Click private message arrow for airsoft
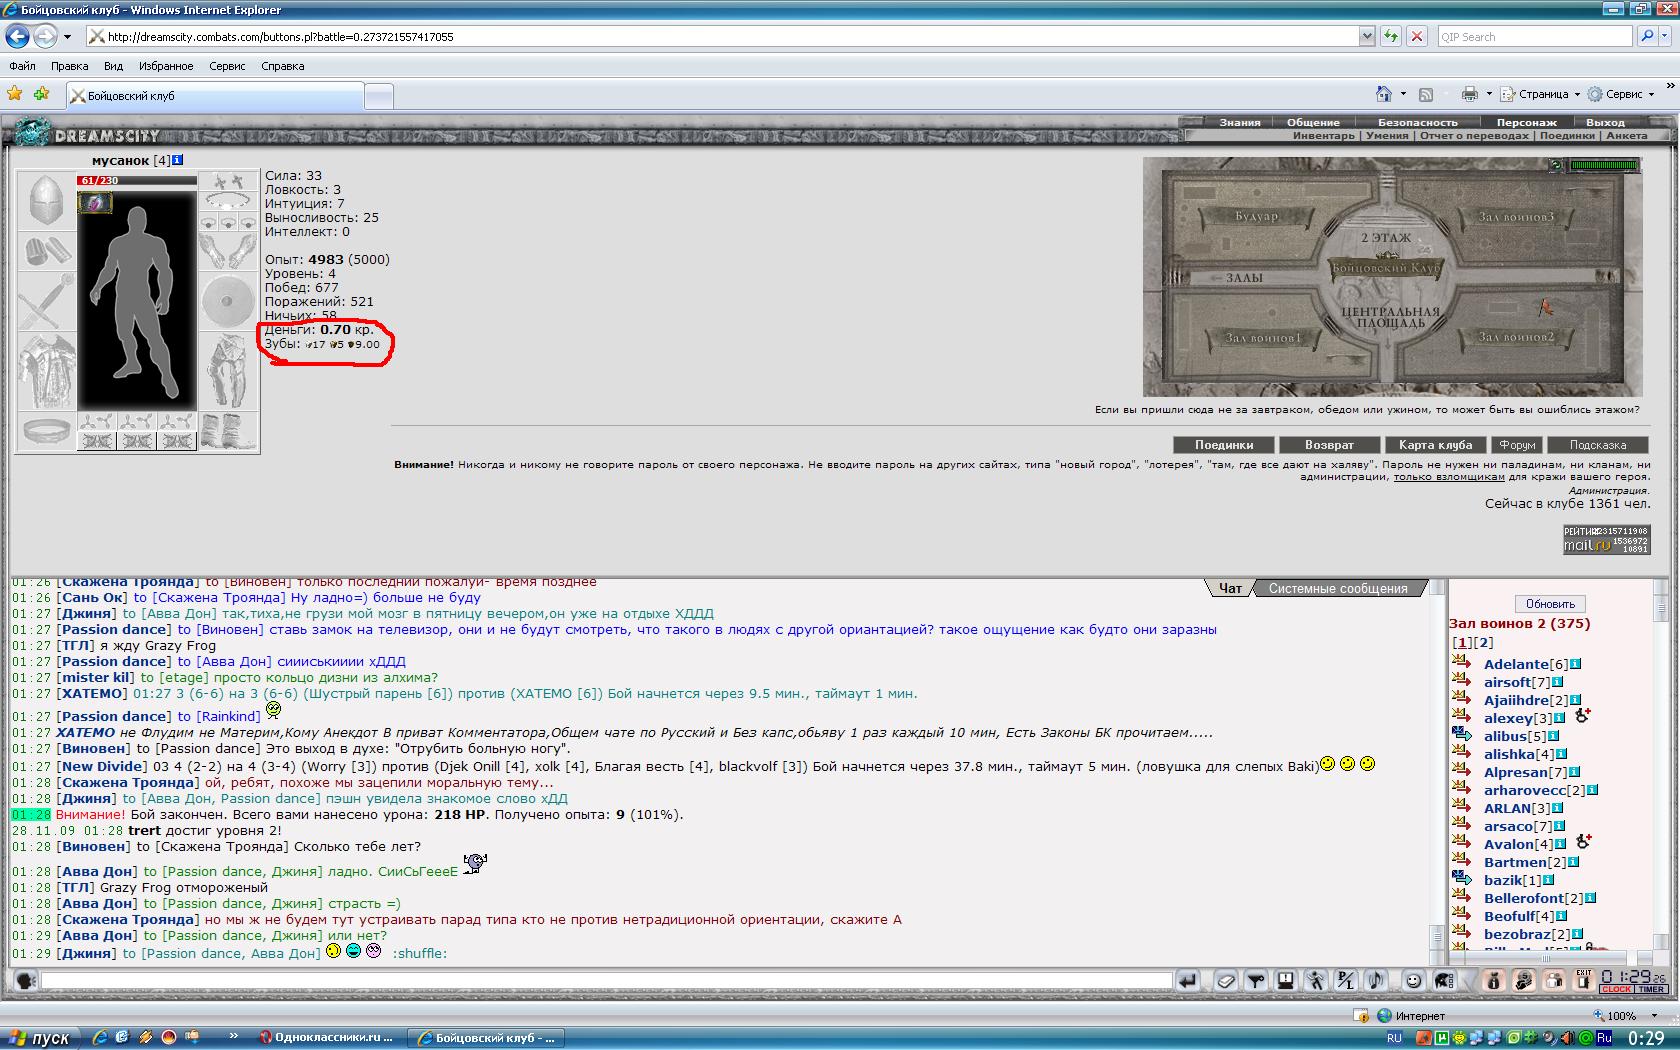 [1462, 681]
